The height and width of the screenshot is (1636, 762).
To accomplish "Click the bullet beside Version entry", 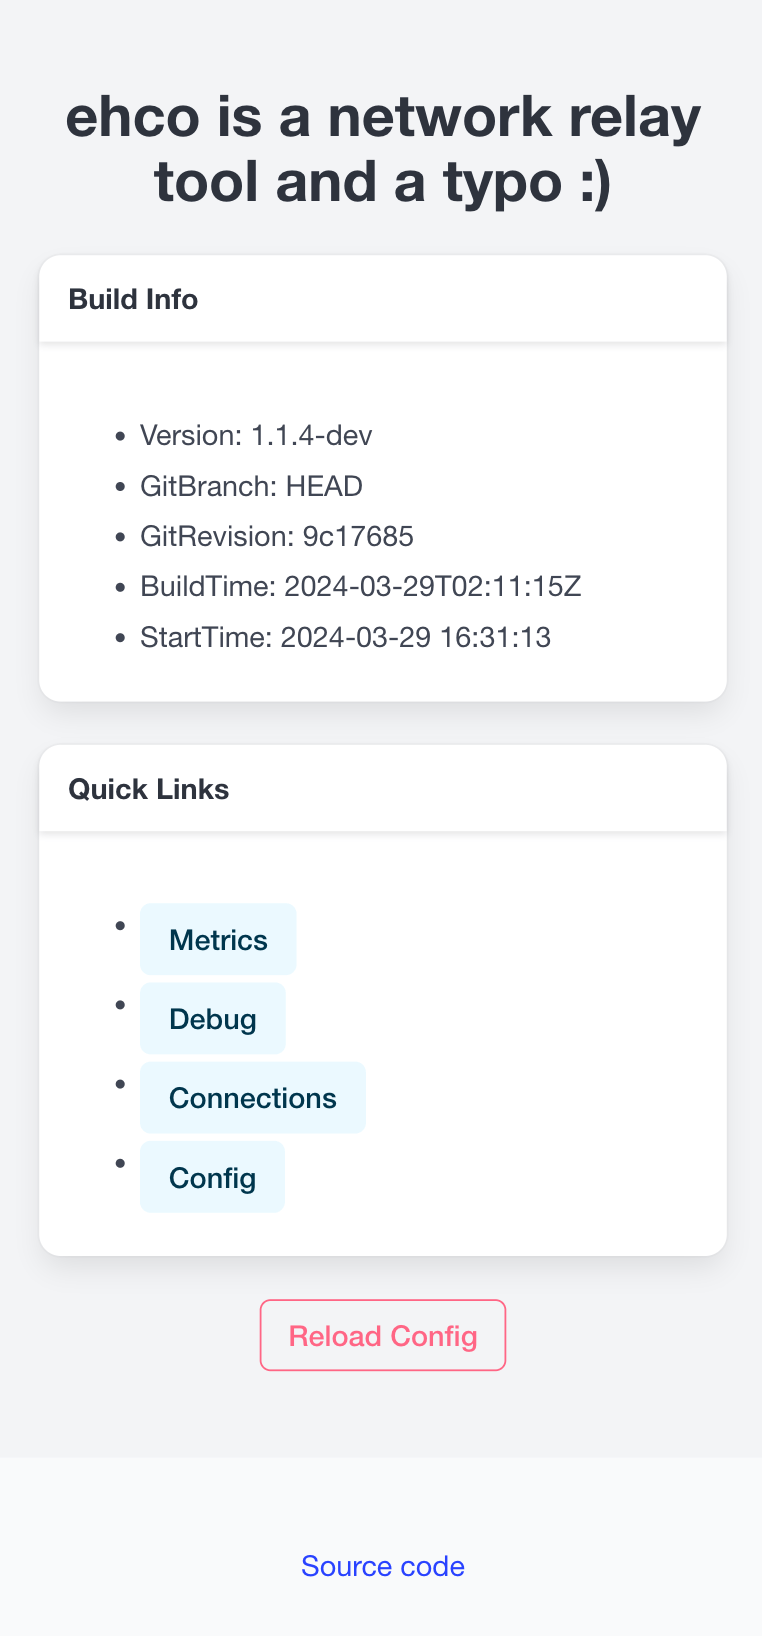I will pyautogui.click(x=120, y=436).
